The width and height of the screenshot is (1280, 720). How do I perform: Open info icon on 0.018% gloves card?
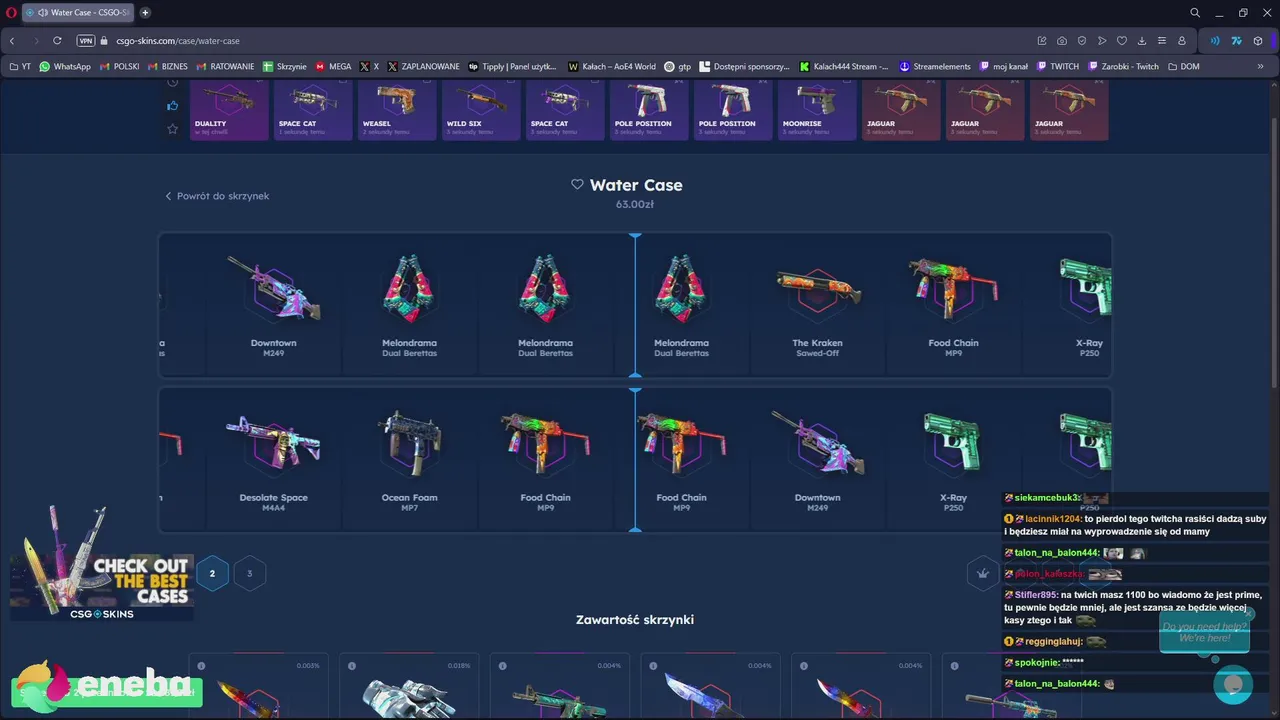(352, 666)
